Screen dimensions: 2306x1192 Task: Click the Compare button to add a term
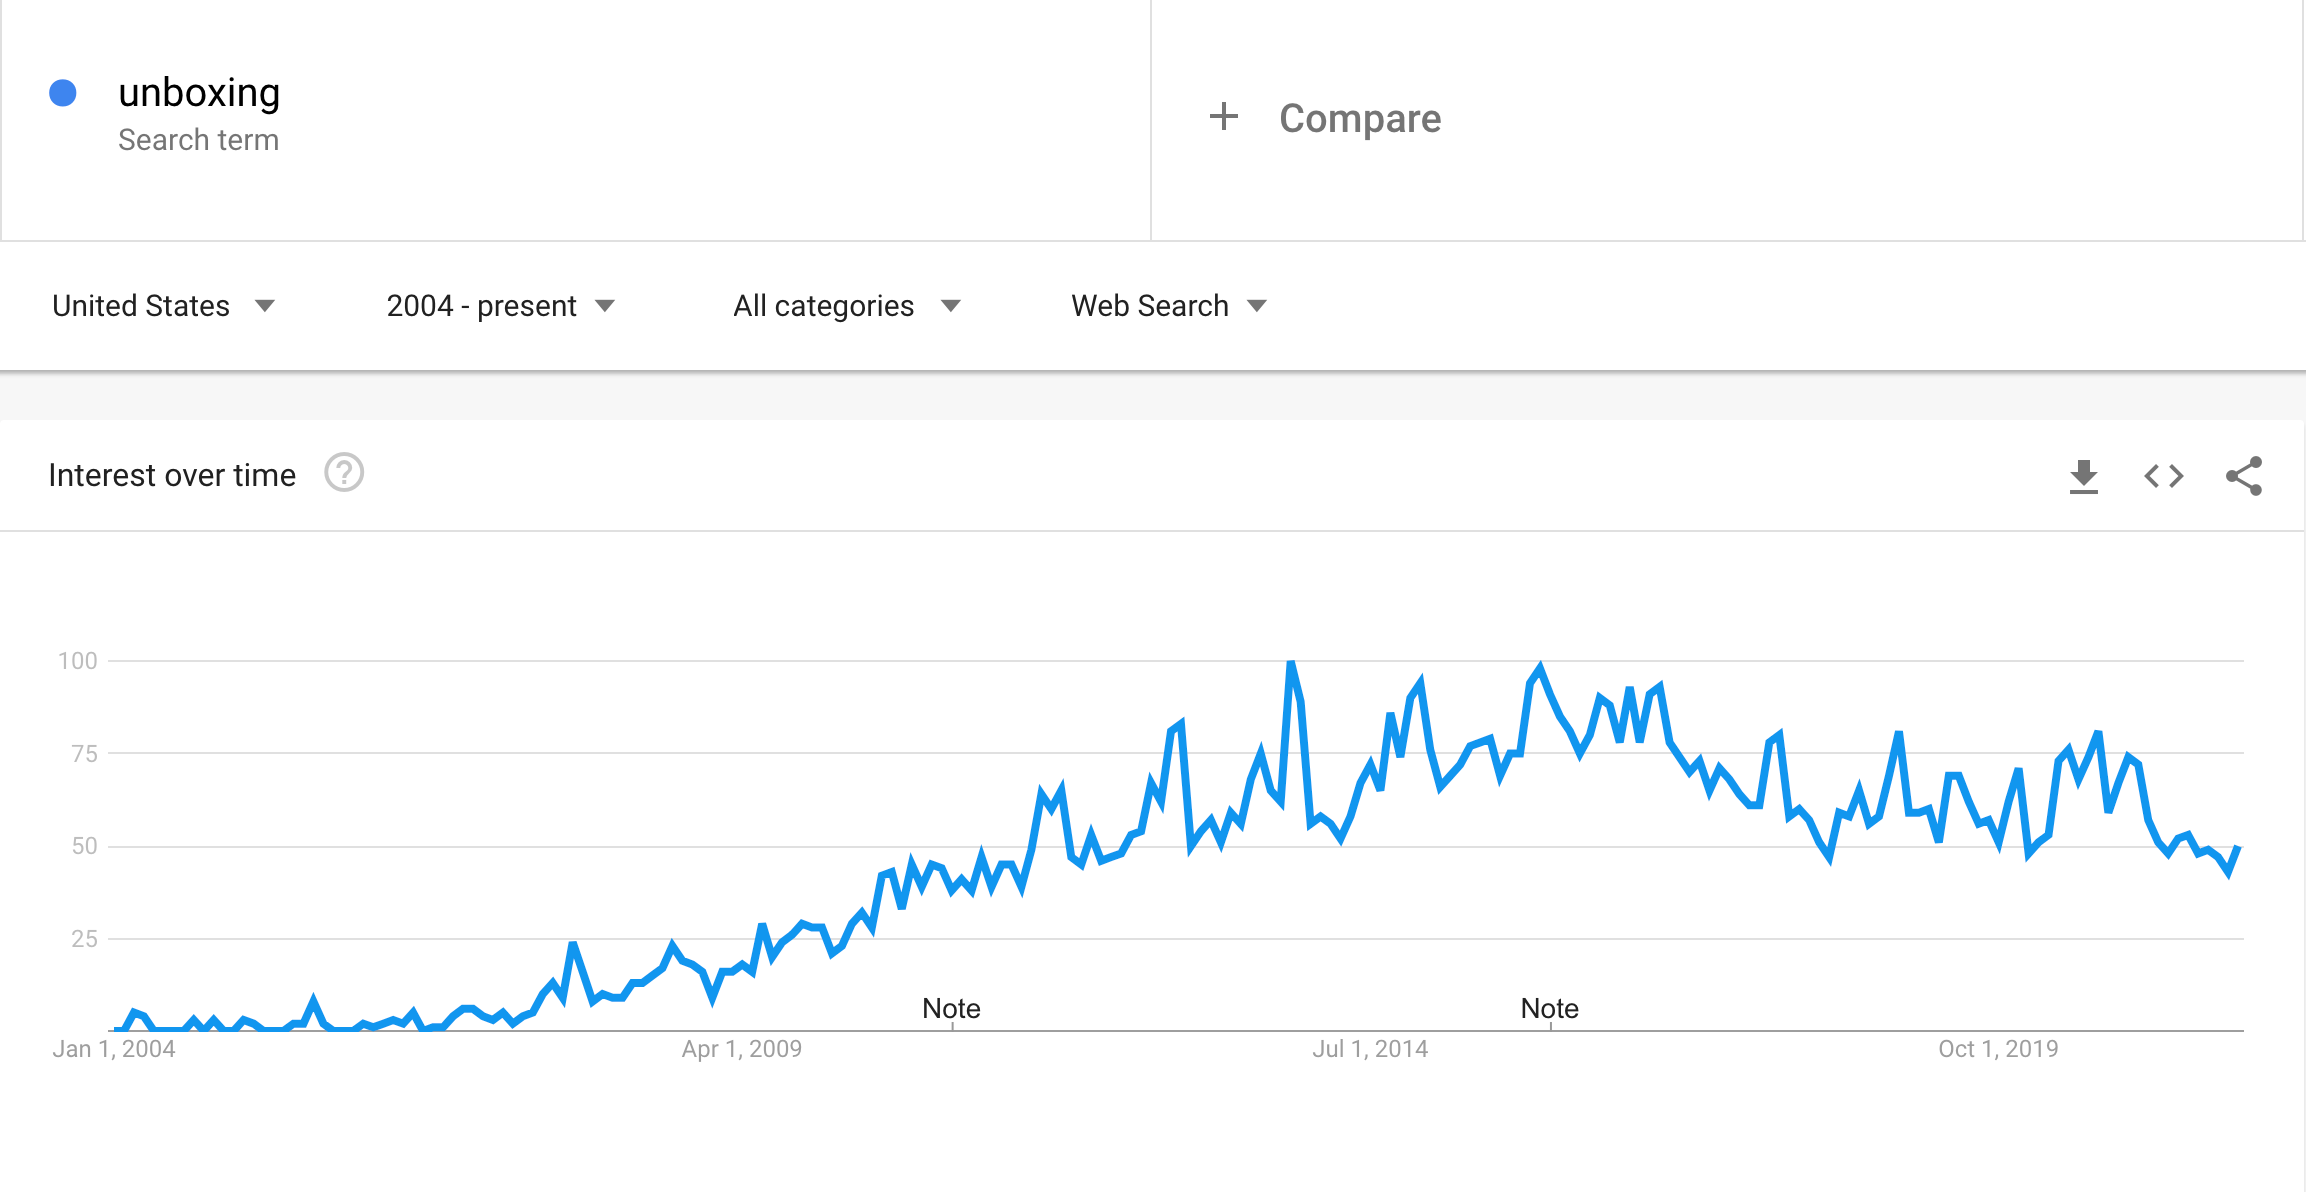click(x=1359, y=119)
